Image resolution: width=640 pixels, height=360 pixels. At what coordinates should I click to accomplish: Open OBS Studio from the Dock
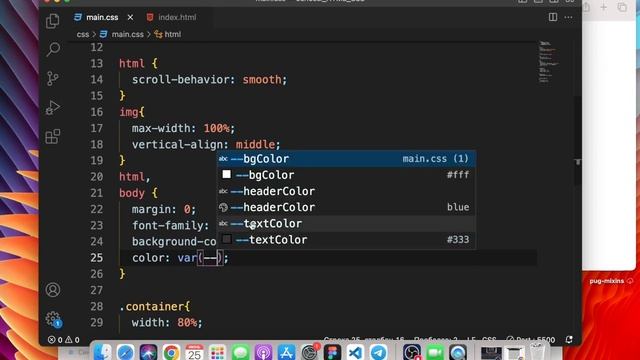pos(411,352)
